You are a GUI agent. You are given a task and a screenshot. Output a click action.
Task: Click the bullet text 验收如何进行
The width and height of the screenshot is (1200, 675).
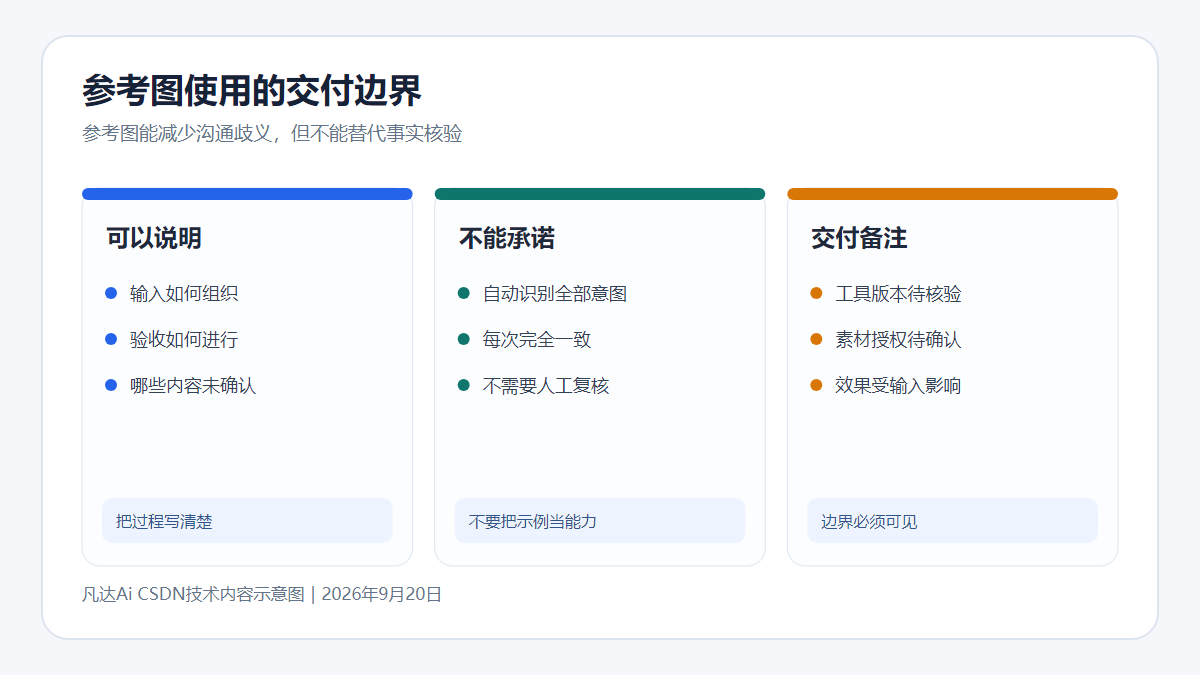click(184, 340)
